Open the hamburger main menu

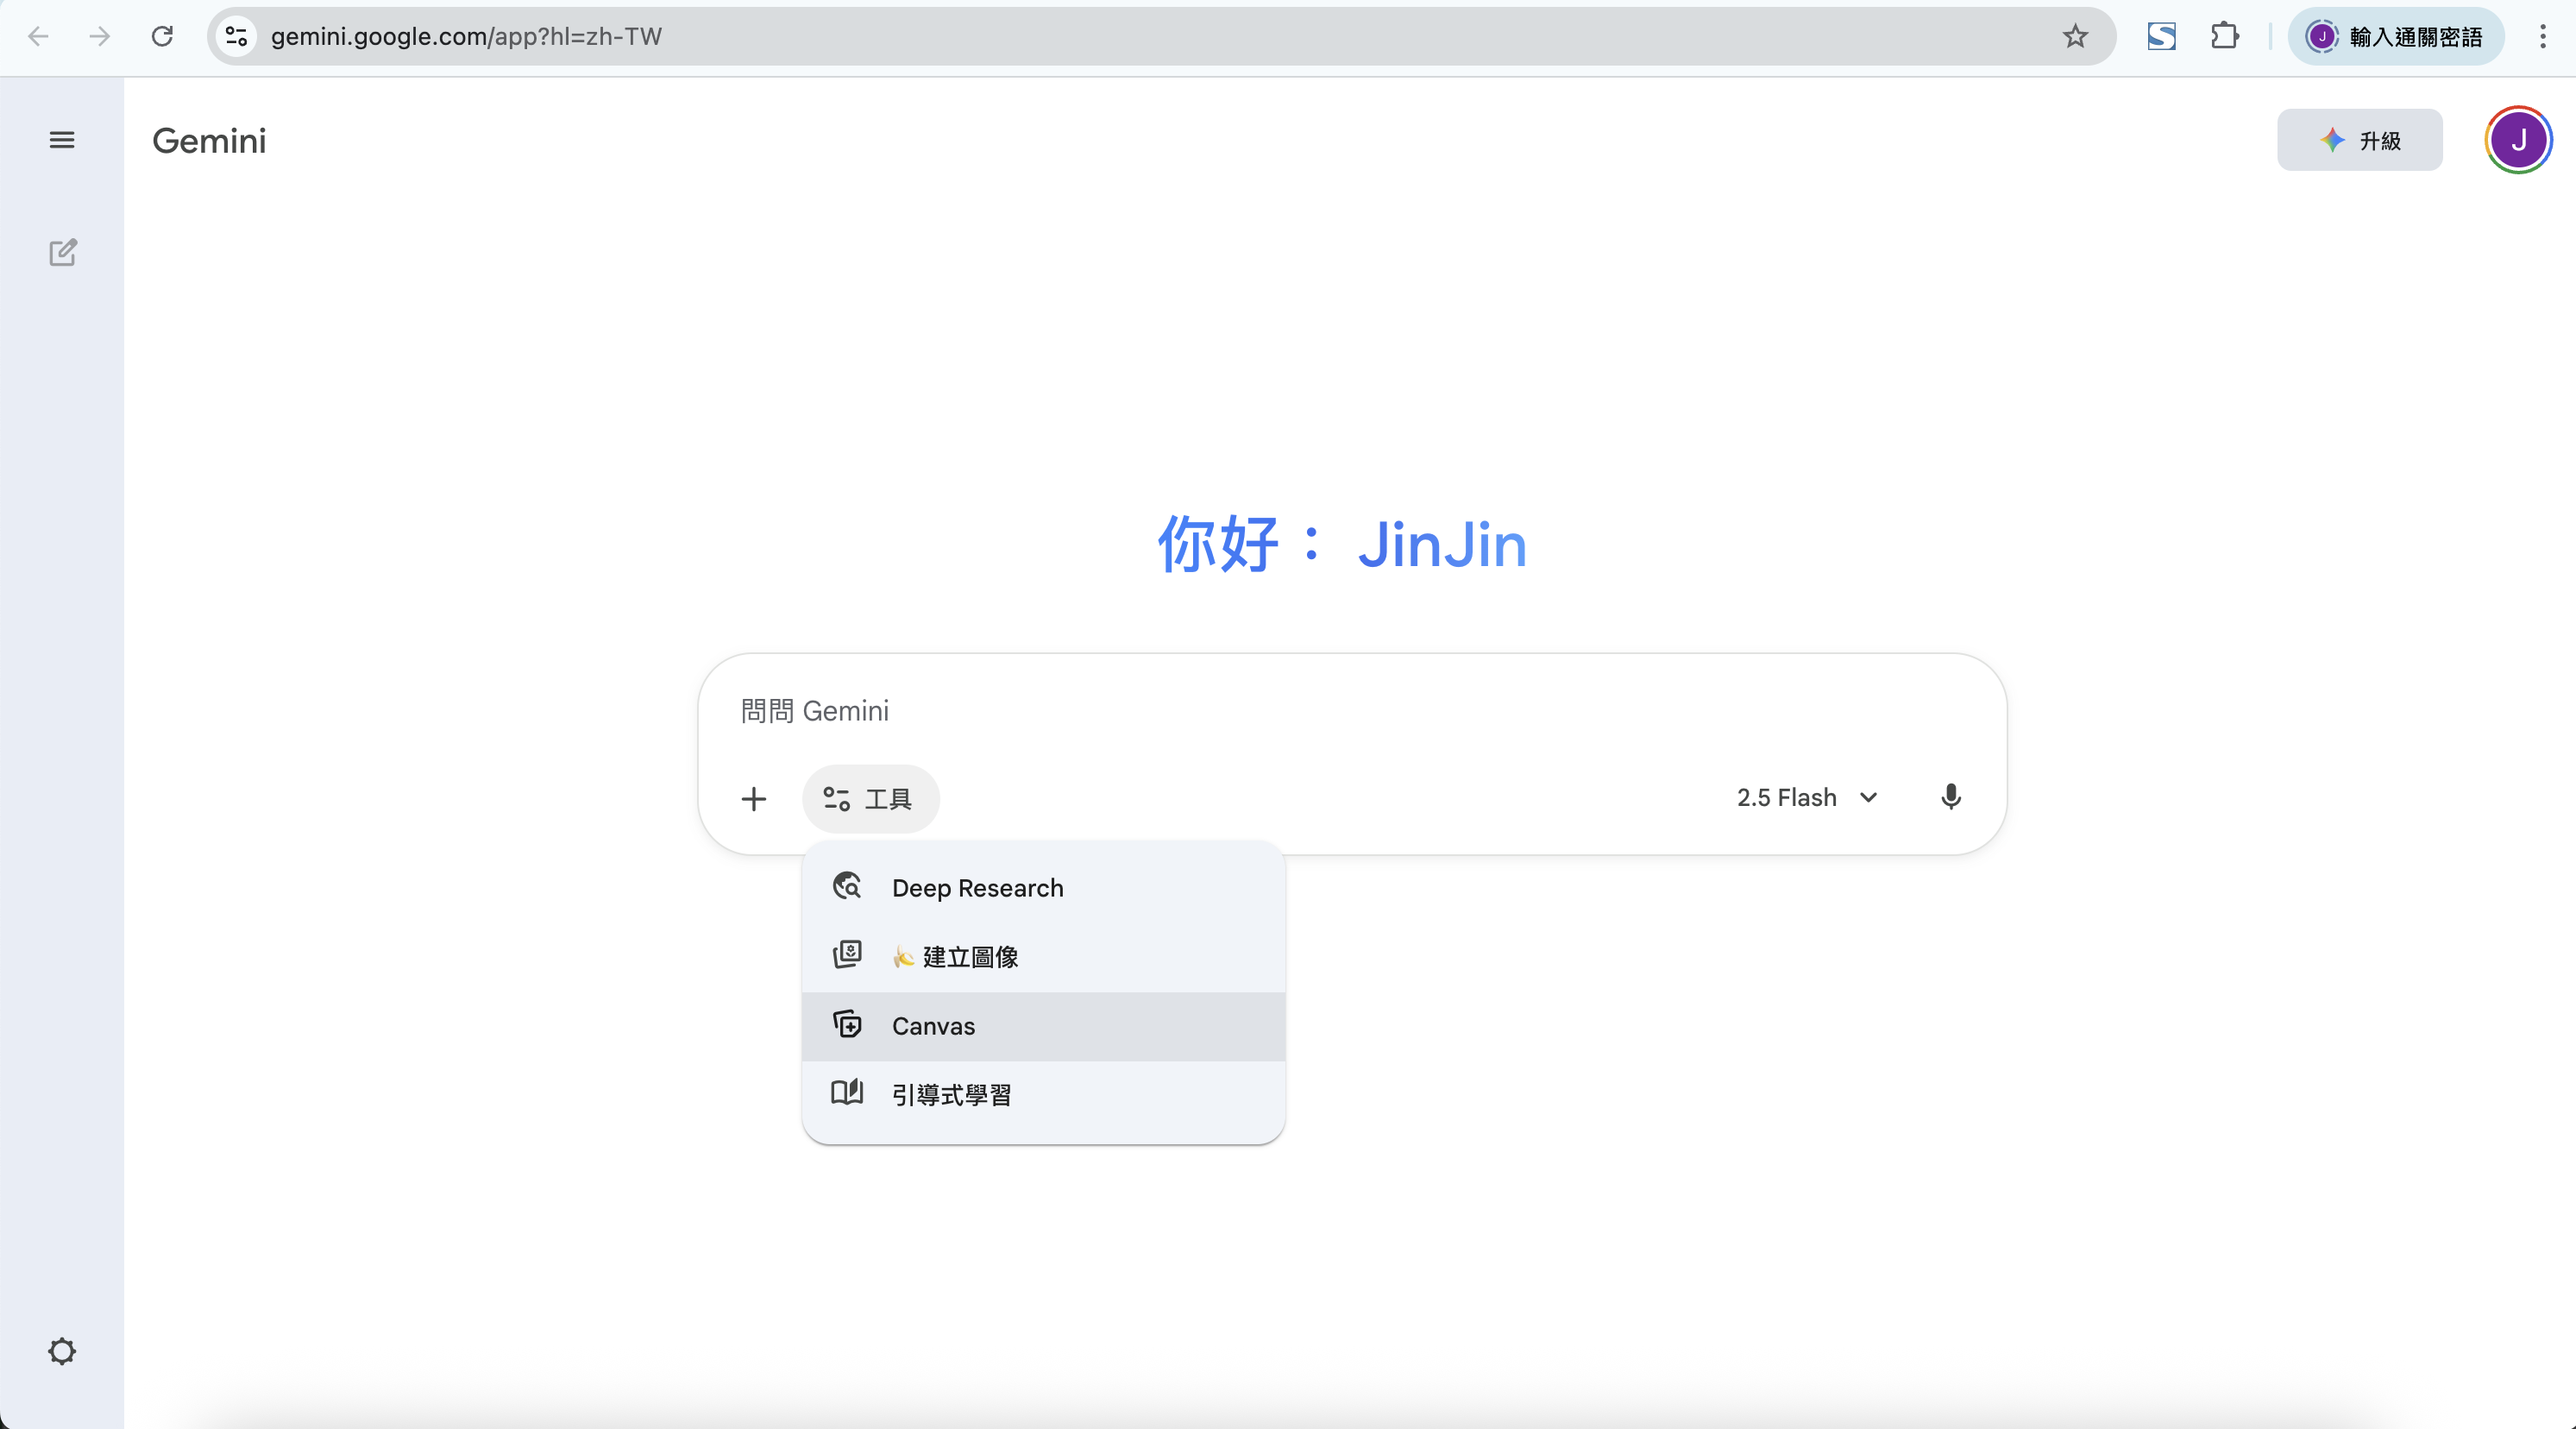click(62, 140)
